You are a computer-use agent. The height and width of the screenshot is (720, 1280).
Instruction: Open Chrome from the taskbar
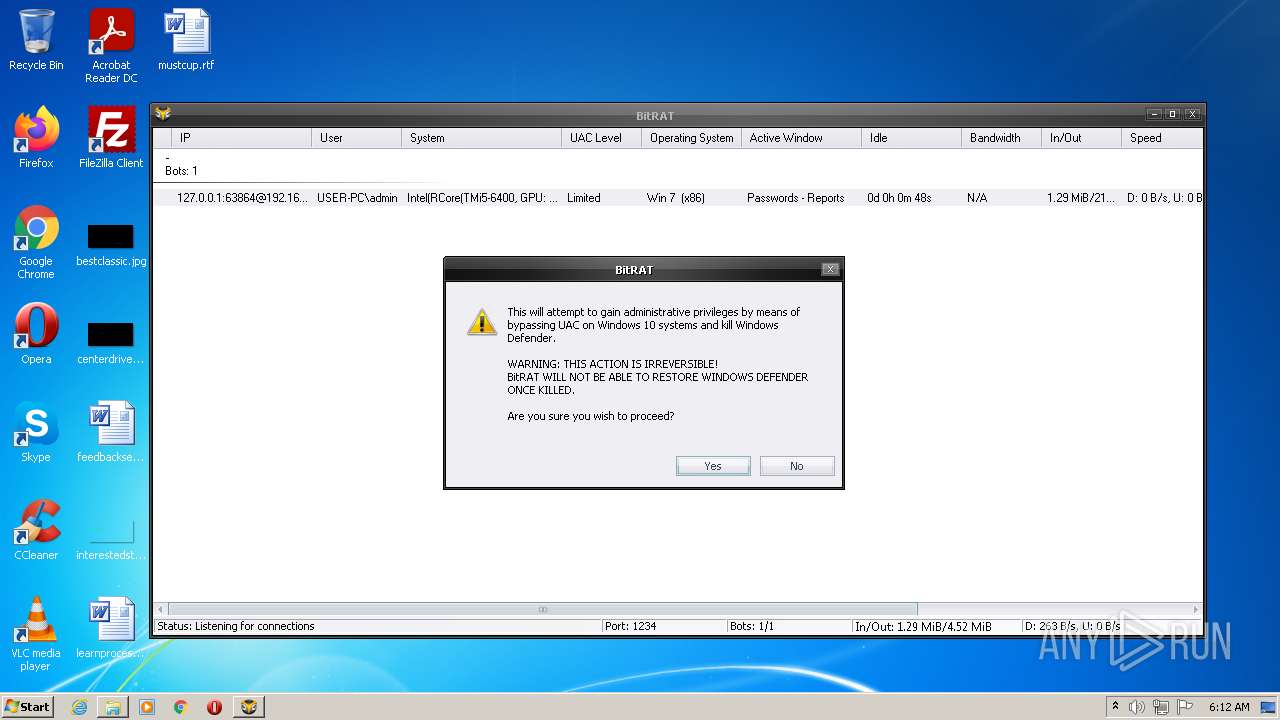click(181, 707)
